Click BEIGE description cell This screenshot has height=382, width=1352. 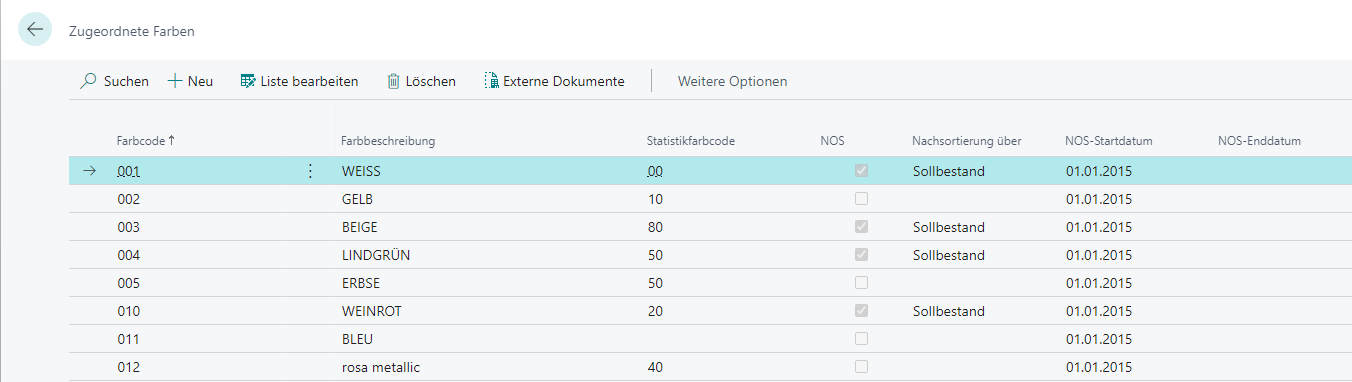click(359, 227)
